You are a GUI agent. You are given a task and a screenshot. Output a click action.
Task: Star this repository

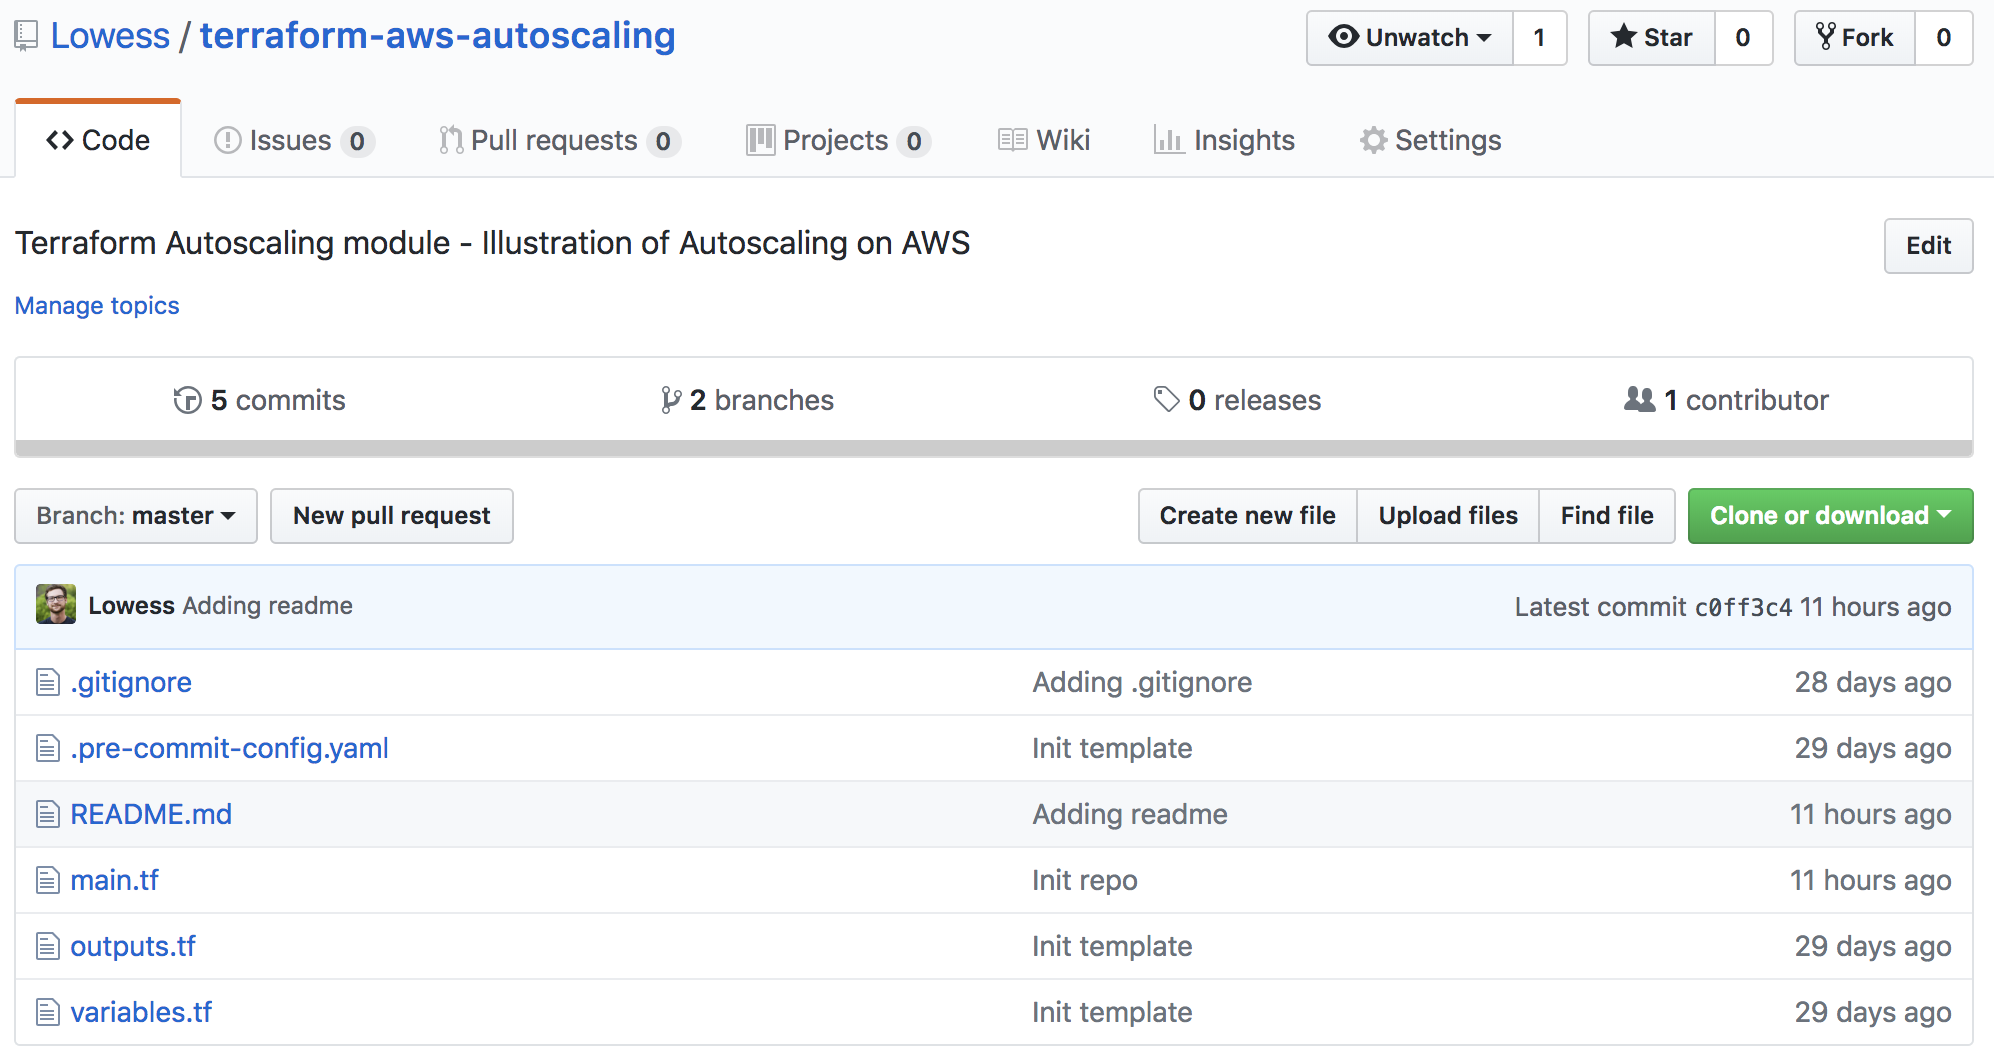1652,38
